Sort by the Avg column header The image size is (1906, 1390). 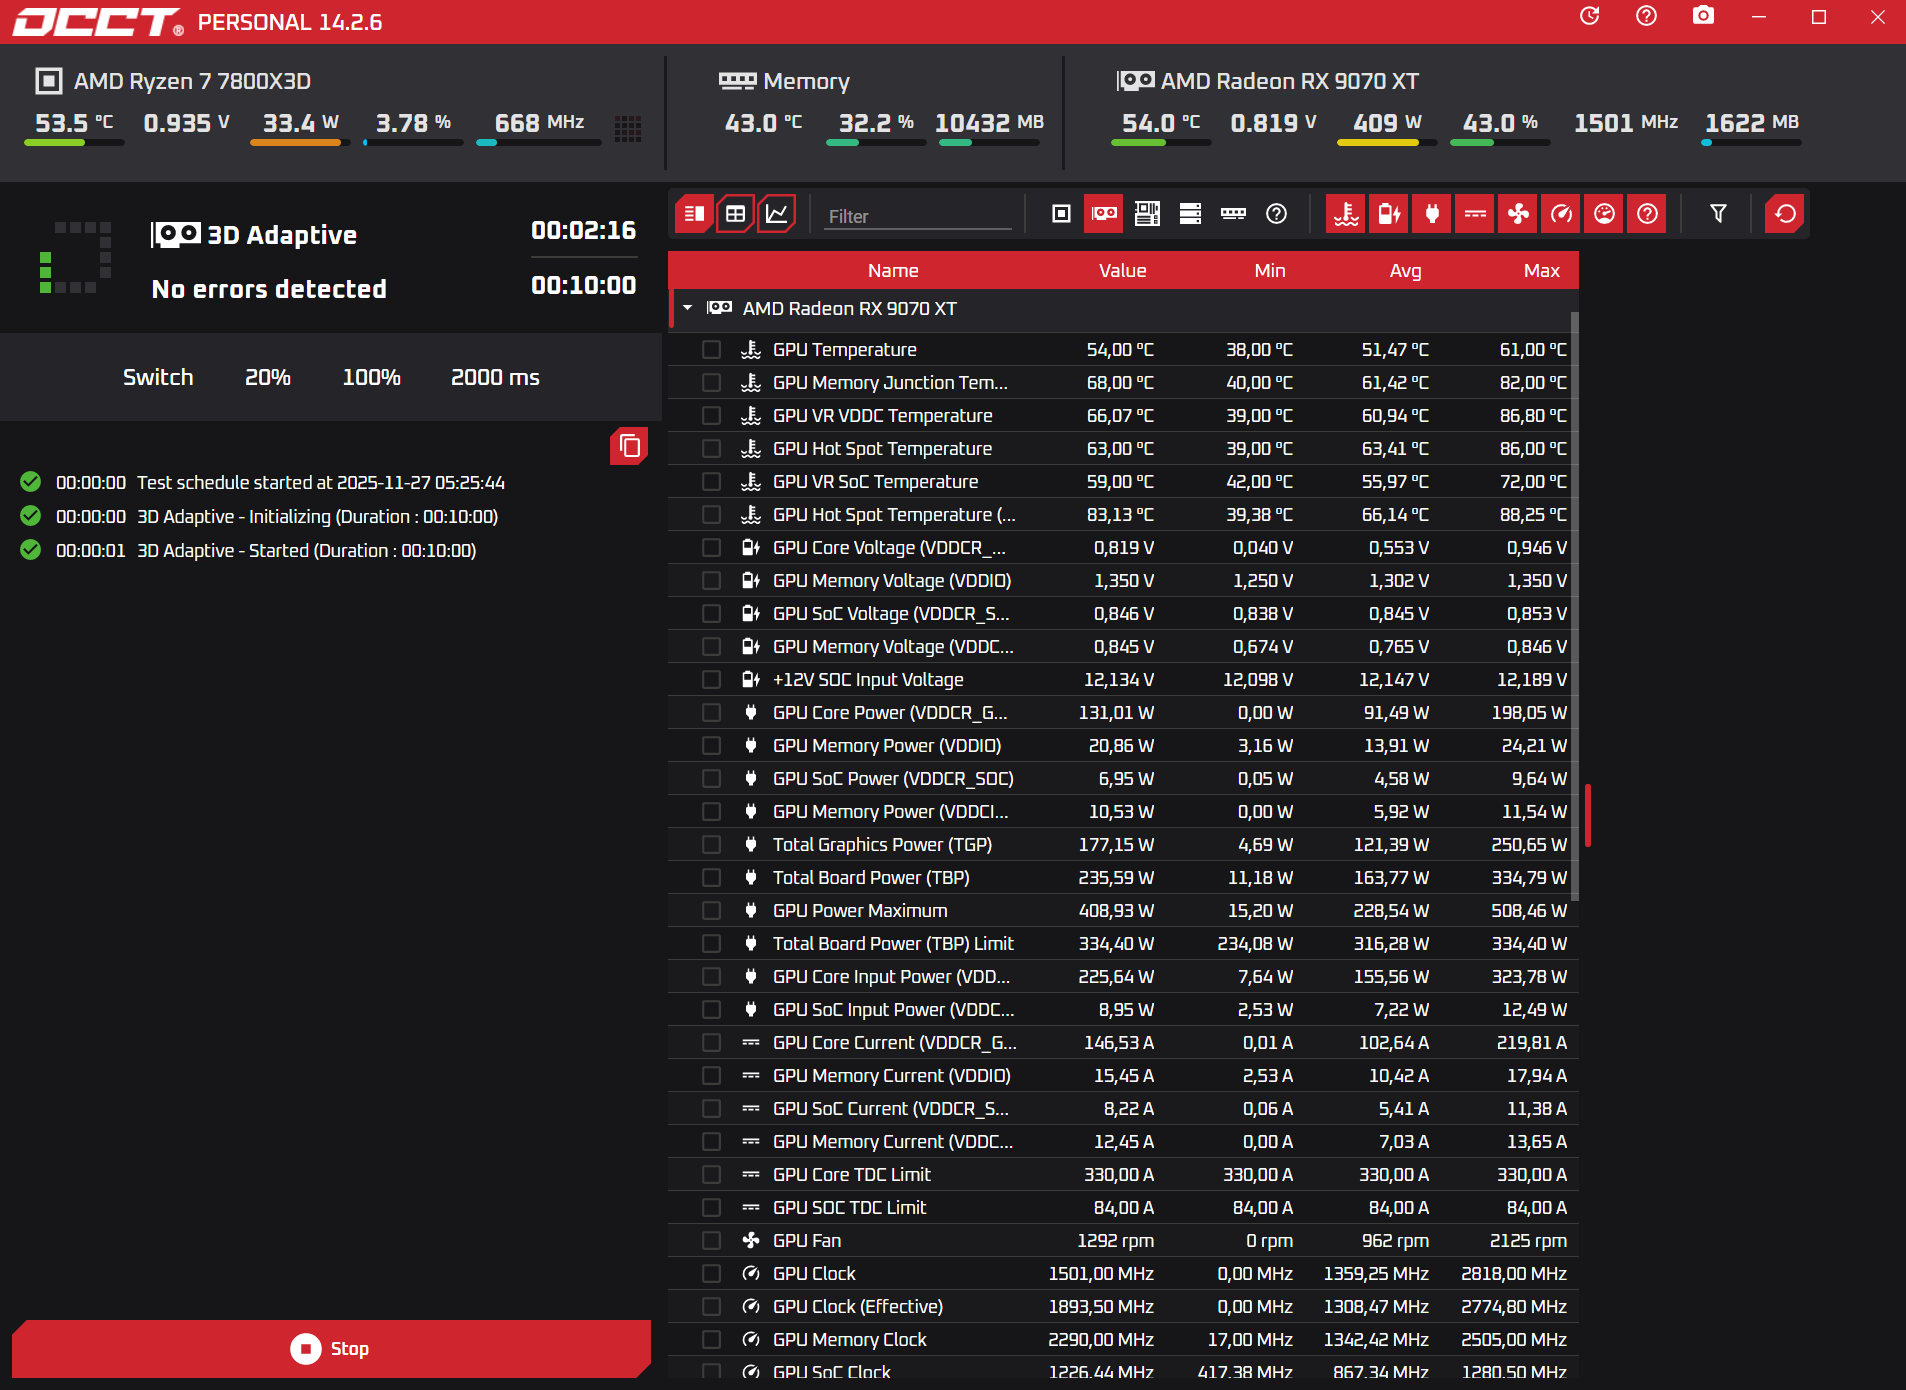tap(1404, 271)
